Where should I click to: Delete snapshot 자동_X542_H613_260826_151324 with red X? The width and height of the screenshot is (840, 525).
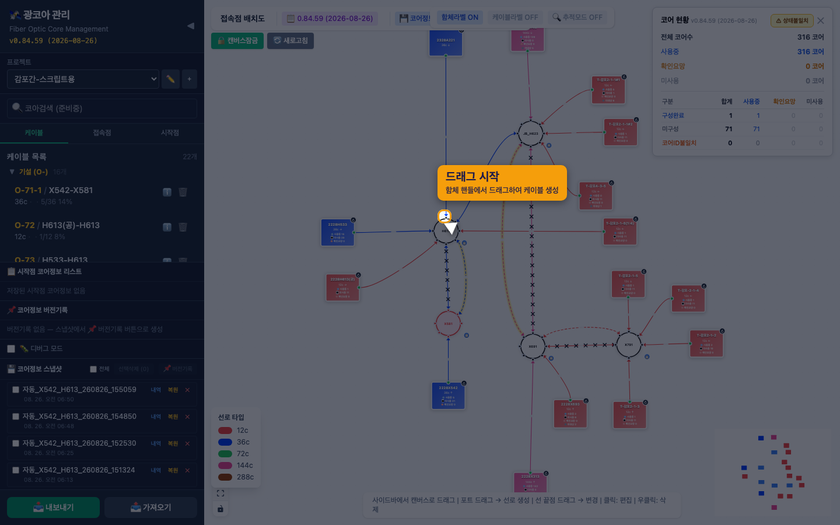click(187, 470)
